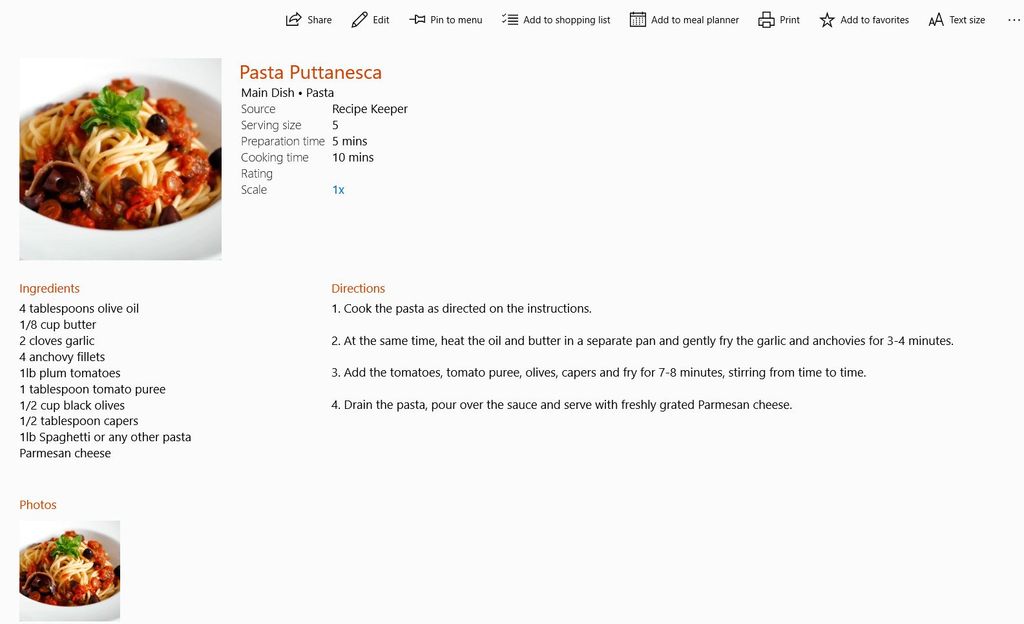Select the Directions heading

358,288
